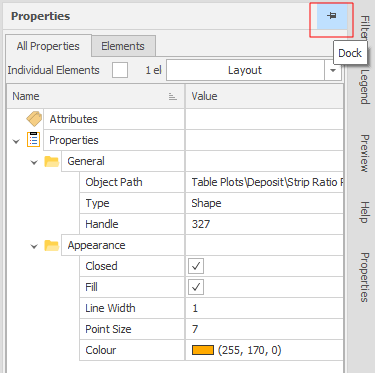Switch to the Elements tab
This screenshot has width=375, height=373.
(x=123, y=46)
